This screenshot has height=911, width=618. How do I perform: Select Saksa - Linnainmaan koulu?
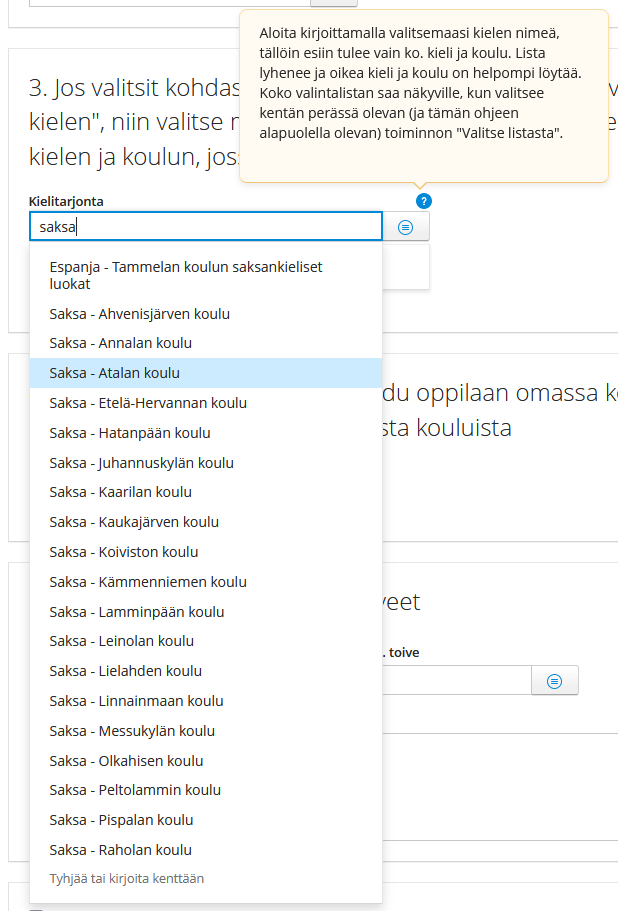pyautogui.click(x=136, y=701)
